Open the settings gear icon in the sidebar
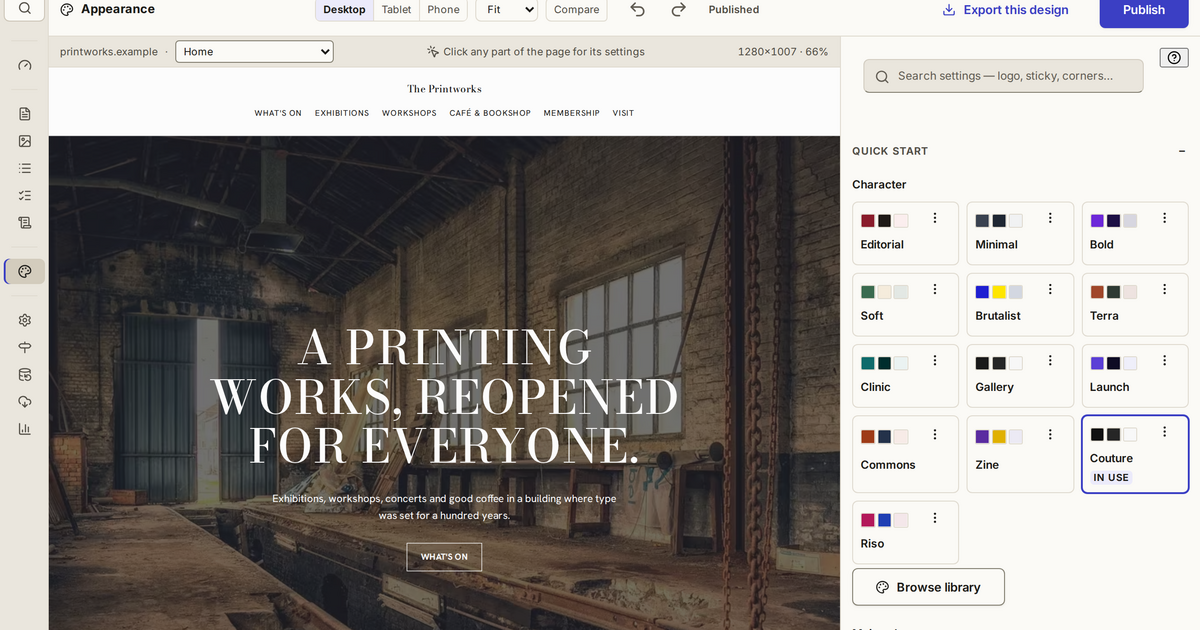This screenshot has height=630, width=1200. (x=25, y=320)
